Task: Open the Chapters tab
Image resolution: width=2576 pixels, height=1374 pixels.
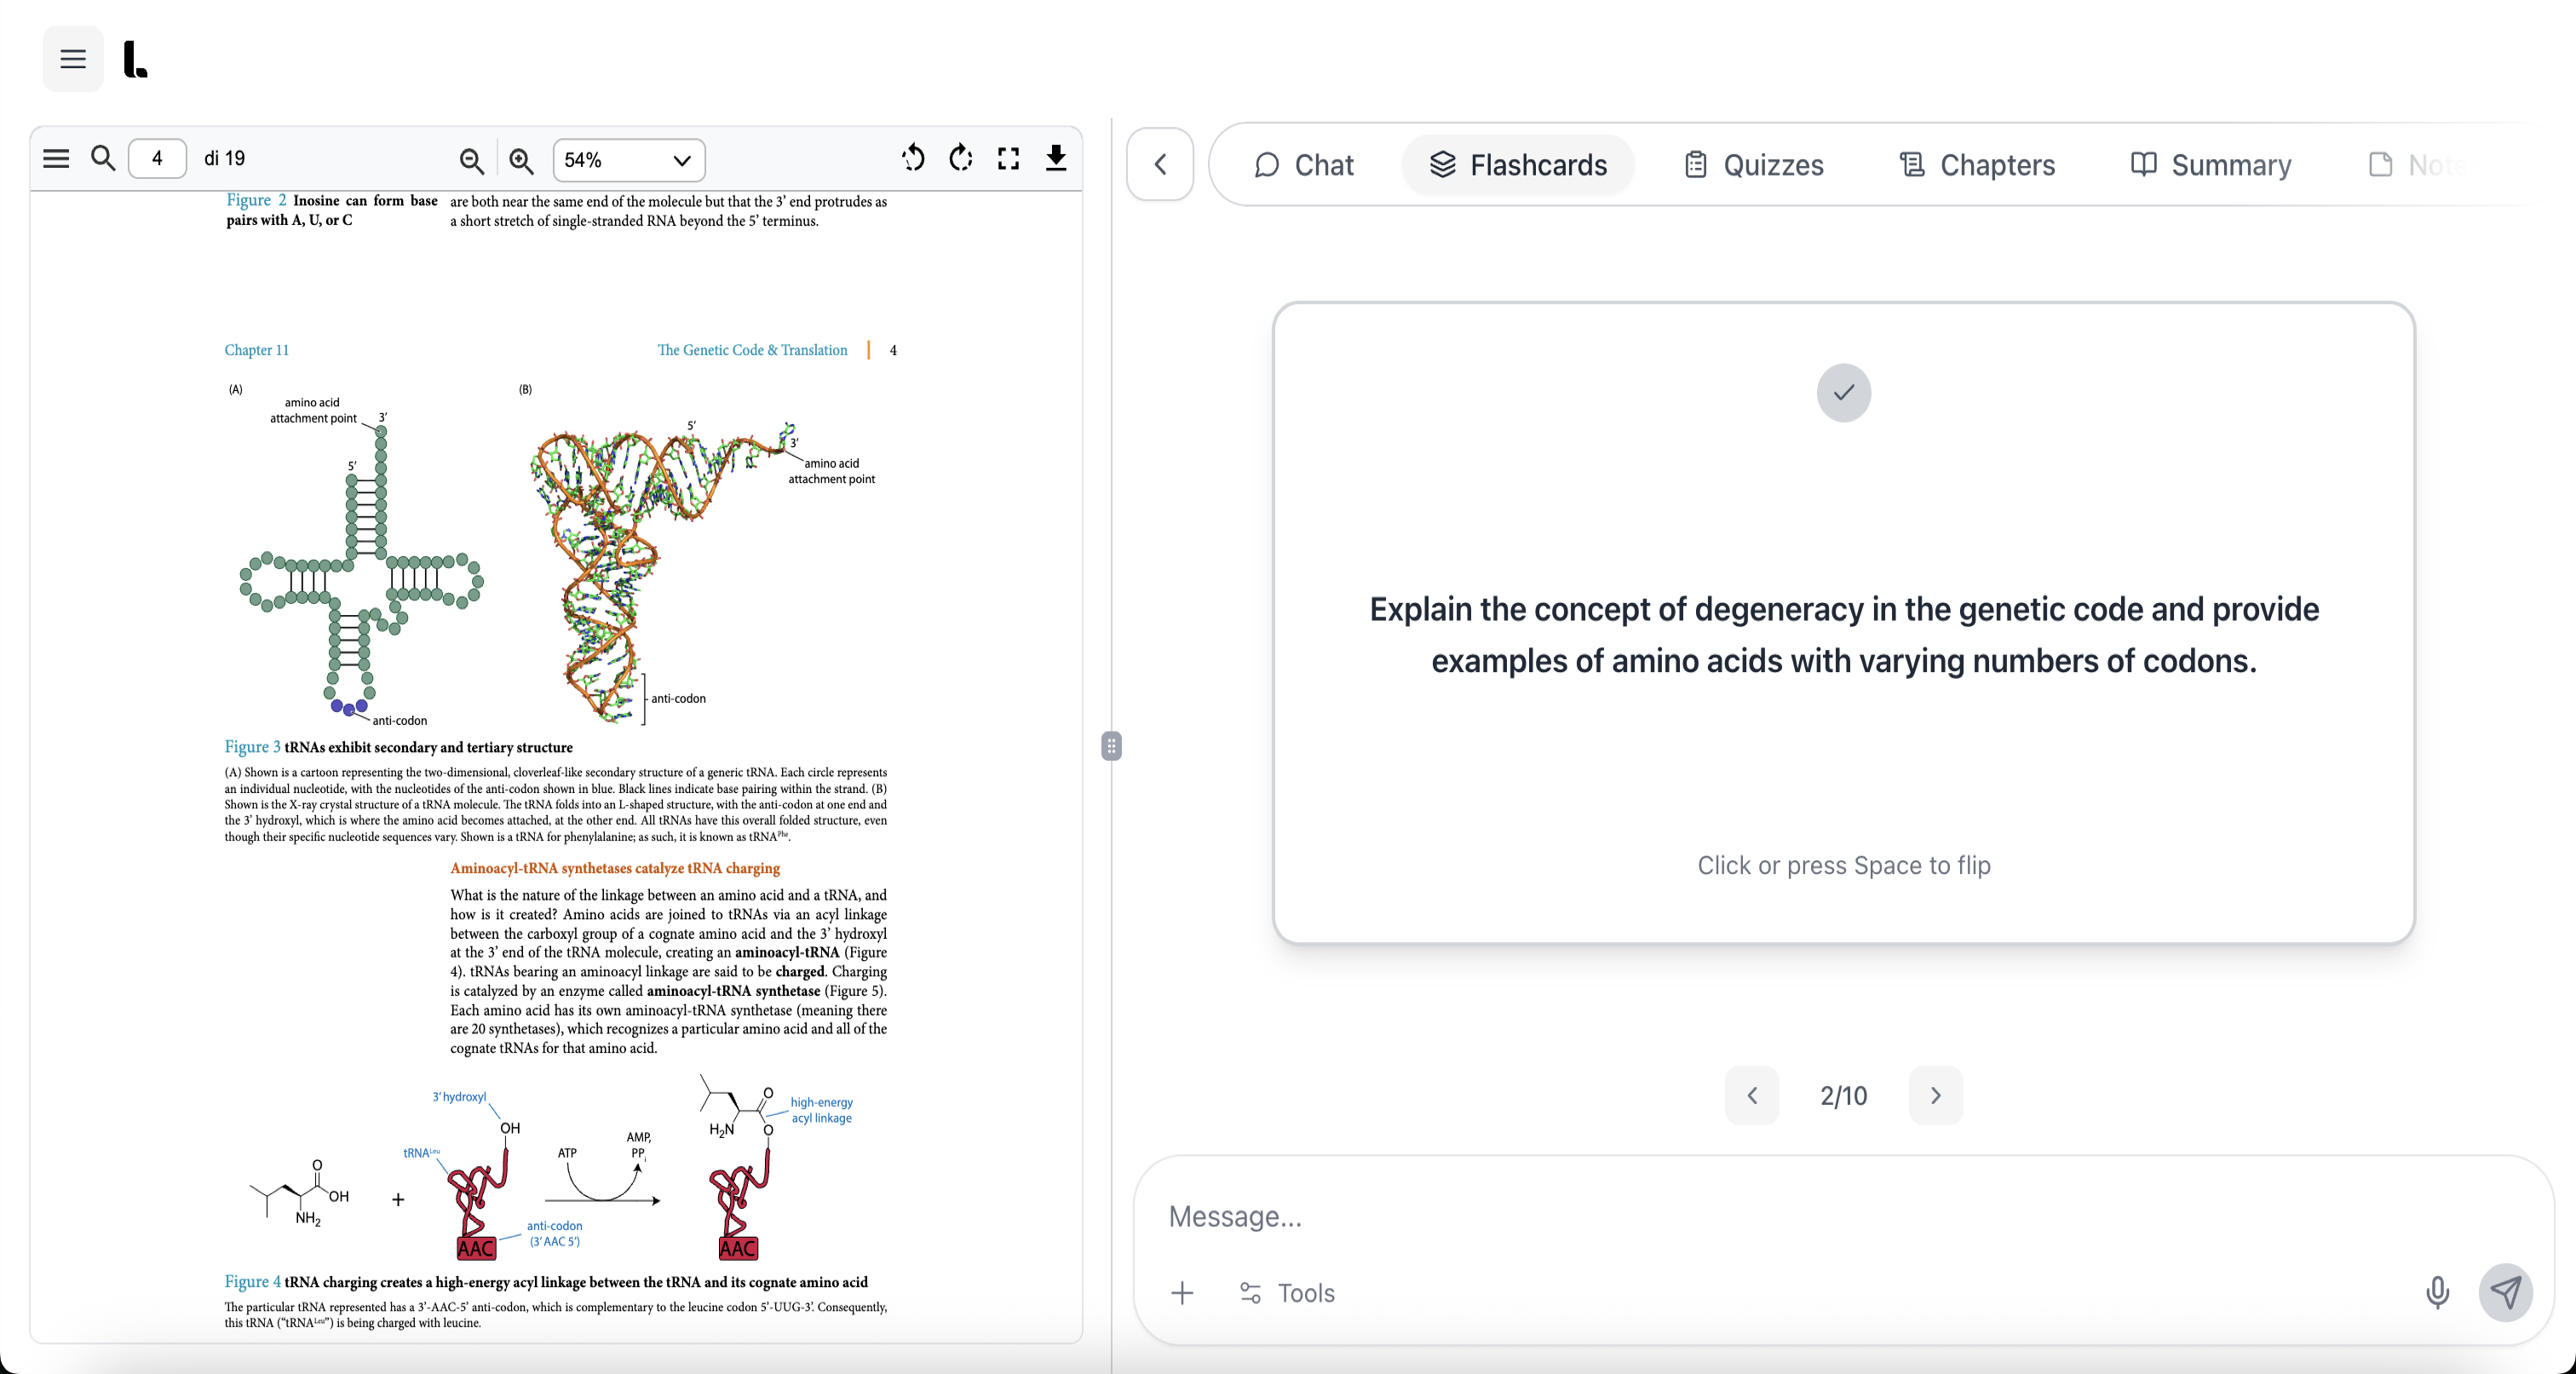Action: [1977, 165]
